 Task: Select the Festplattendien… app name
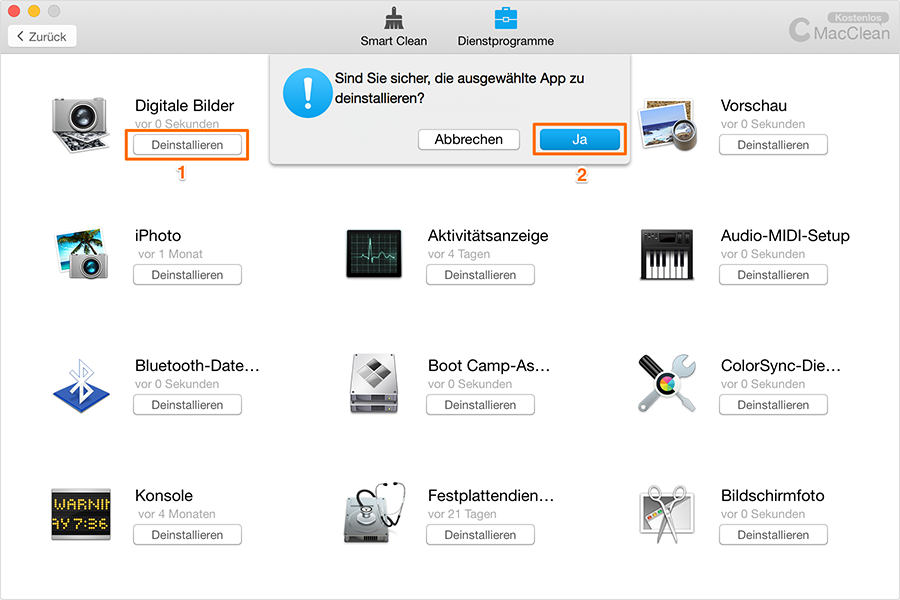[491, 496]
